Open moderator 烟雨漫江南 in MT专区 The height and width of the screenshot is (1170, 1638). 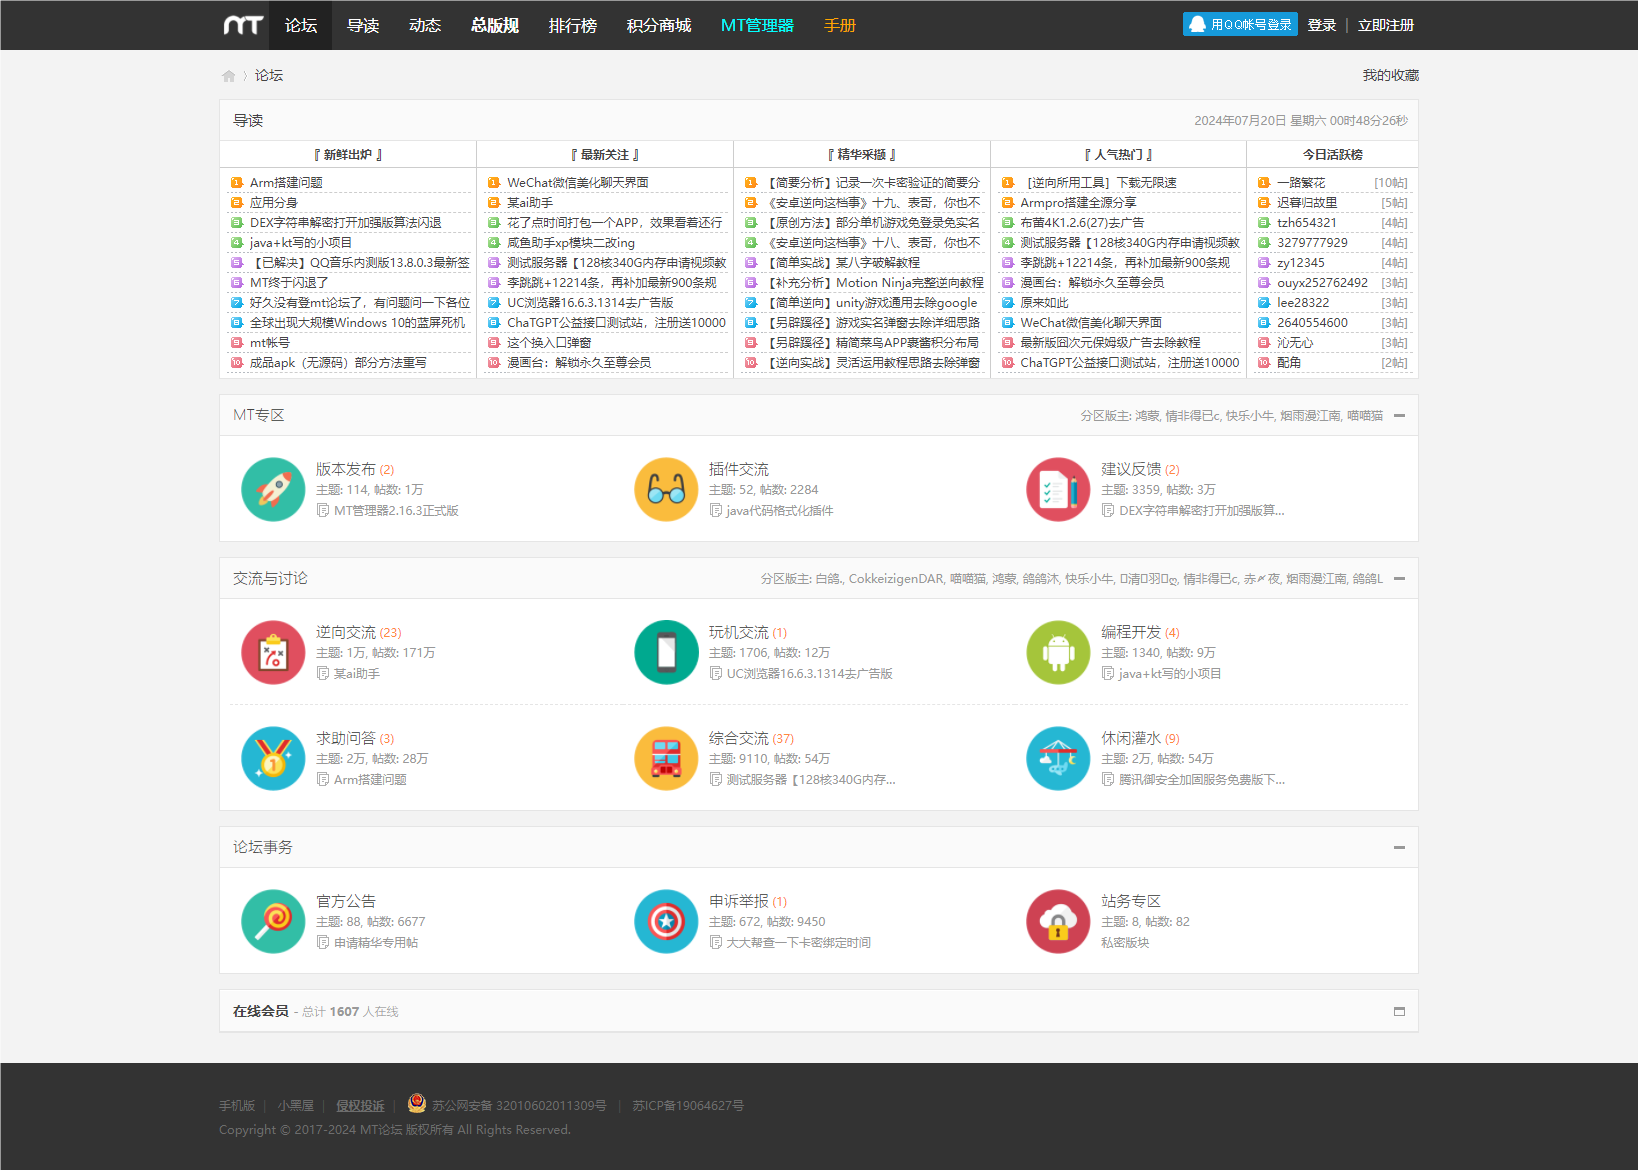coord(1311,415)
